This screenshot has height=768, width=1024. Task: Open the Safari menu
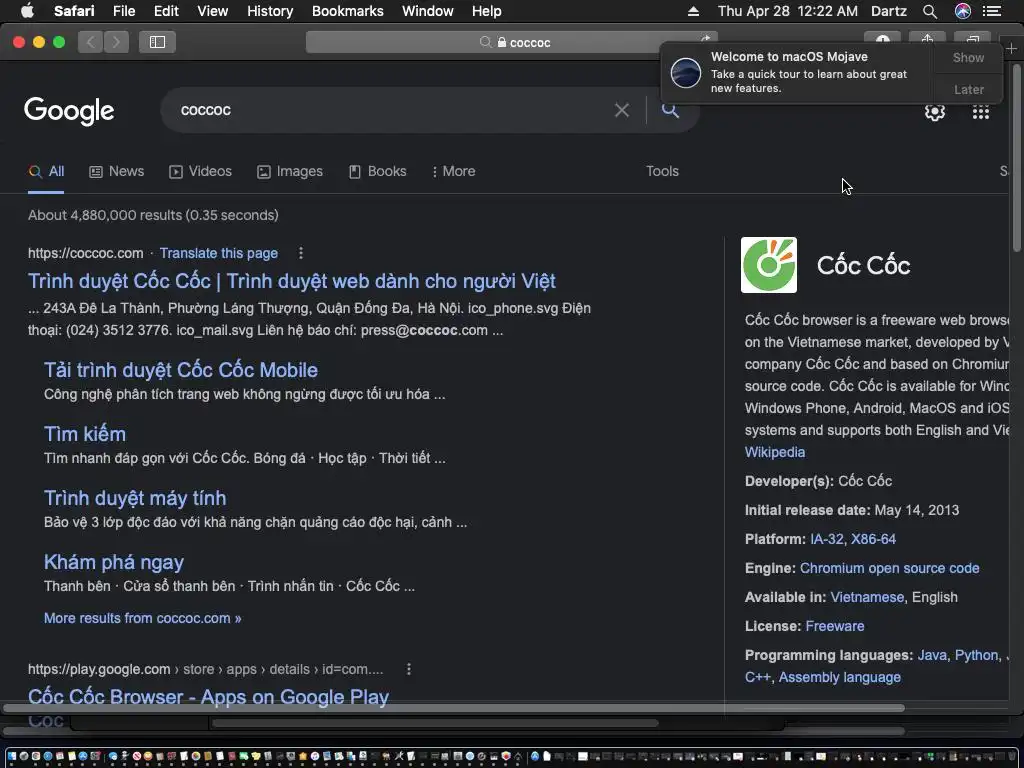click(x=74, y=11)
